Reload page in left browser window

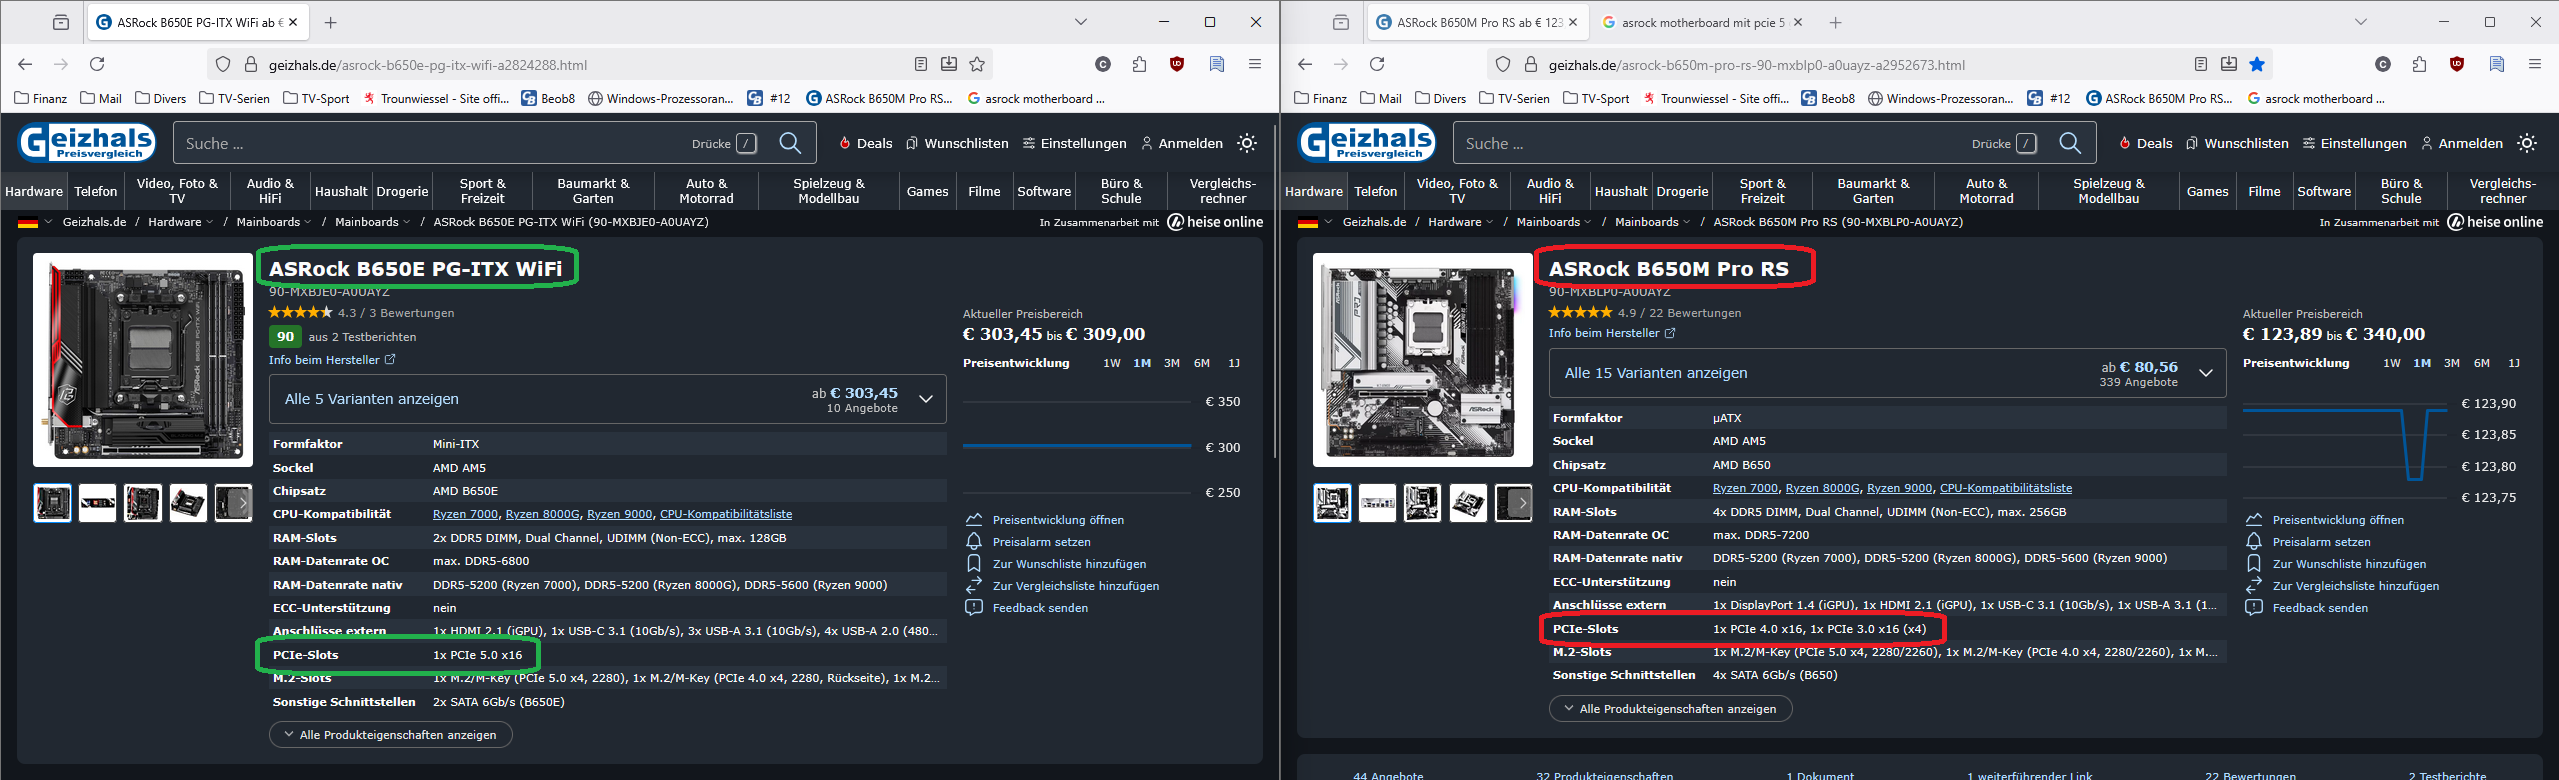point(97,64)
